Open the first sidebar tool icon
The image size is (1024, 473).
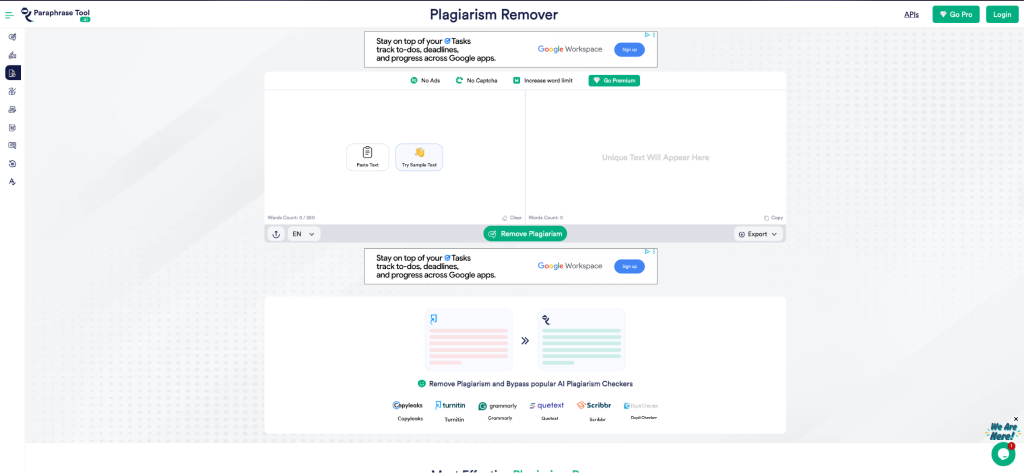point(12,37)
